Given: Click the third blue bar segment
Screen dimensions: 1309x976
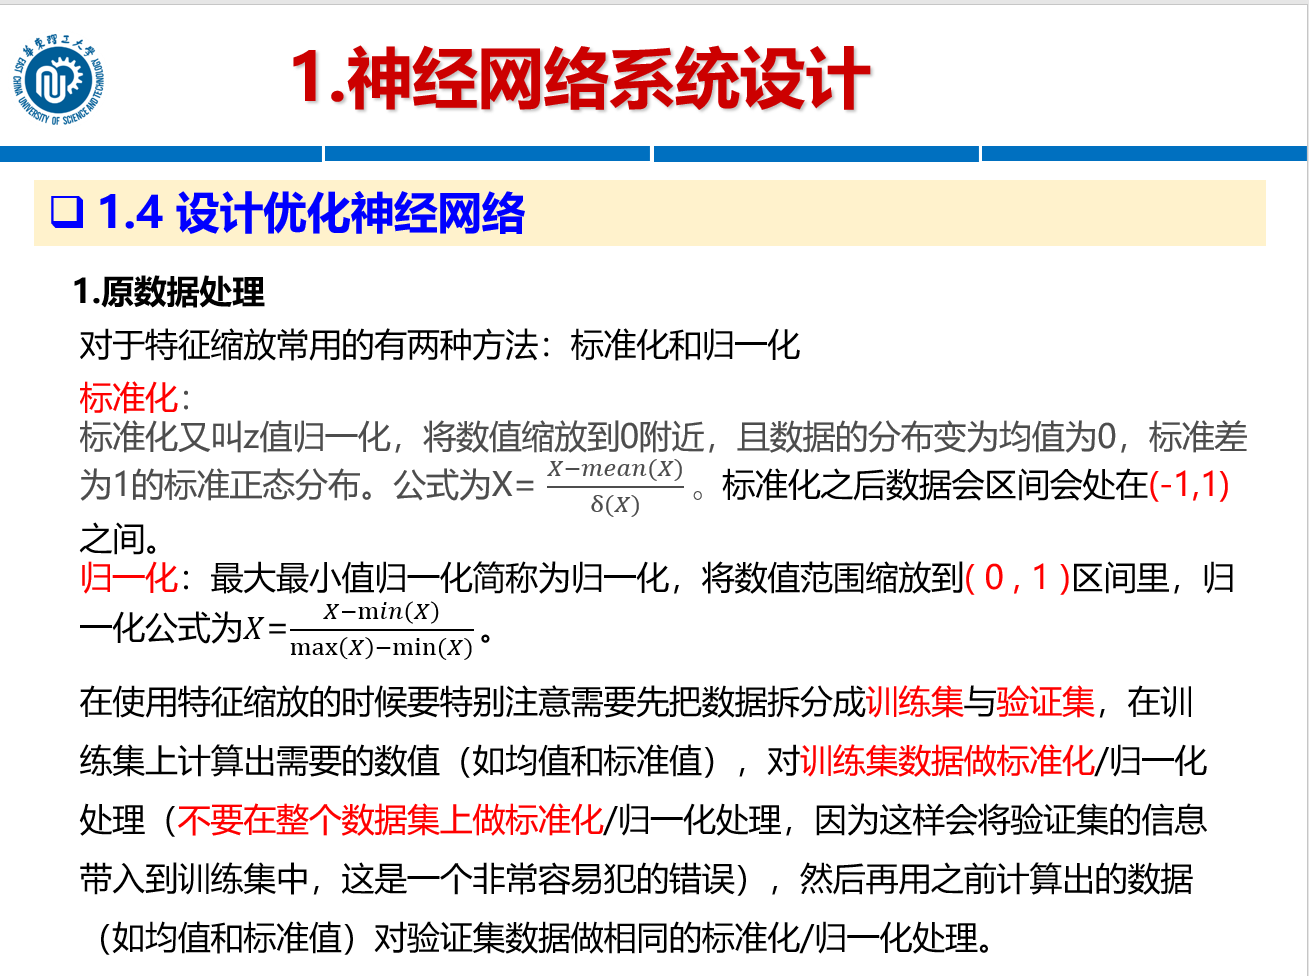Looking at the screenshot, I should pos(815,156).
